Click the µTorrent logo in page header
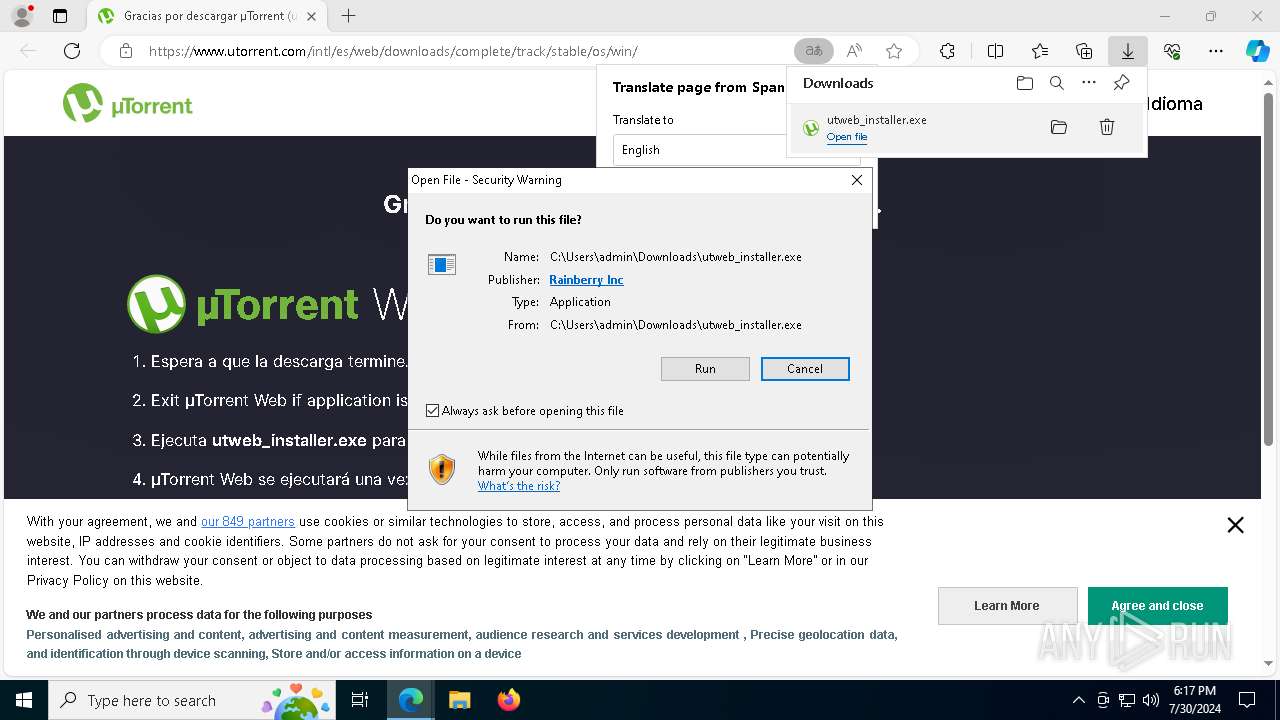This screenshot has width=1280, height=720. tap(127, 103)
